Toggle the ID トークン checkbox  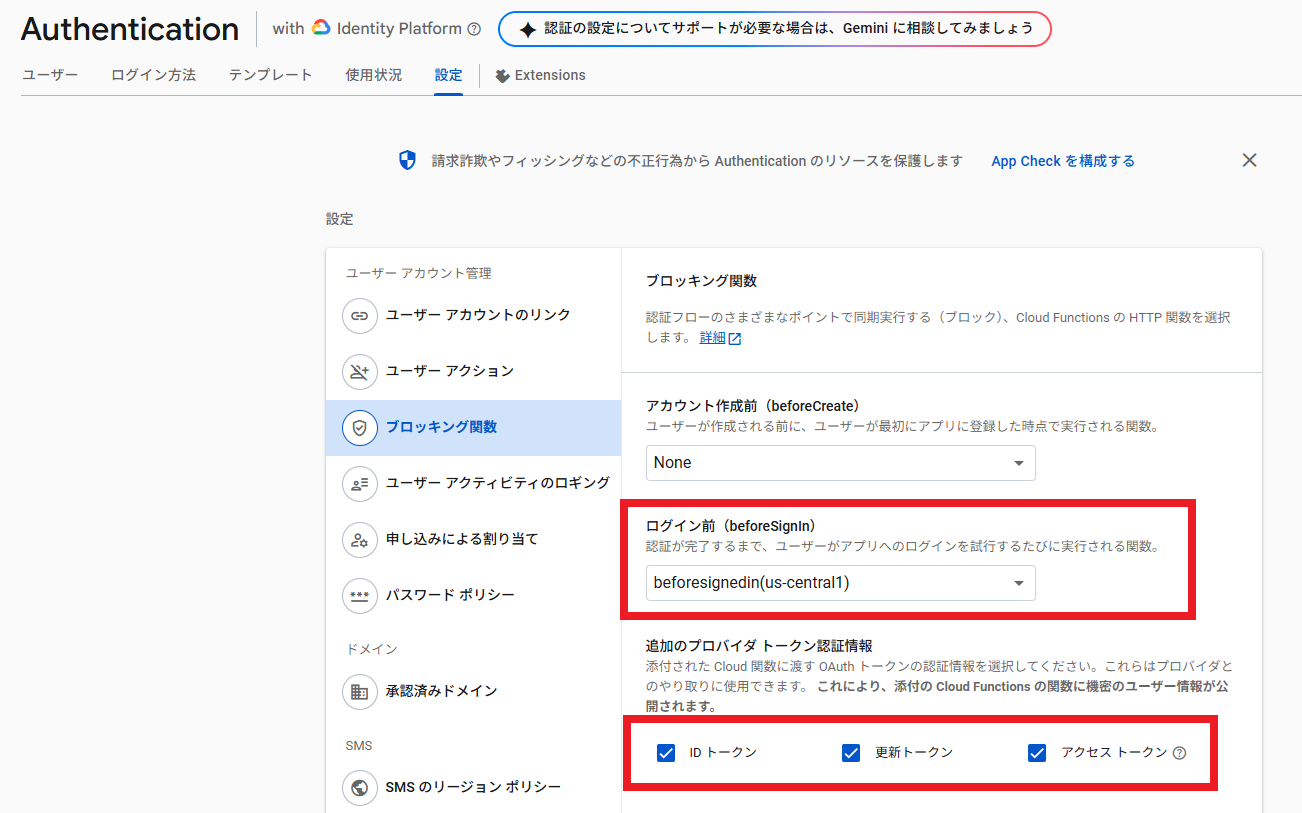click(666, 753)
